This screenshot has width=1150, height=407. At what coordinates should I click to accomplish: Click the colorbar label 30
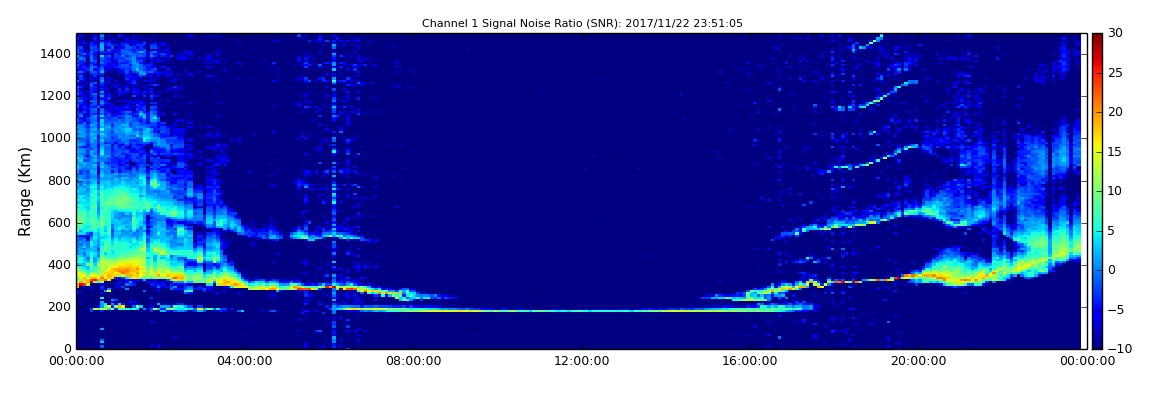1115,33
